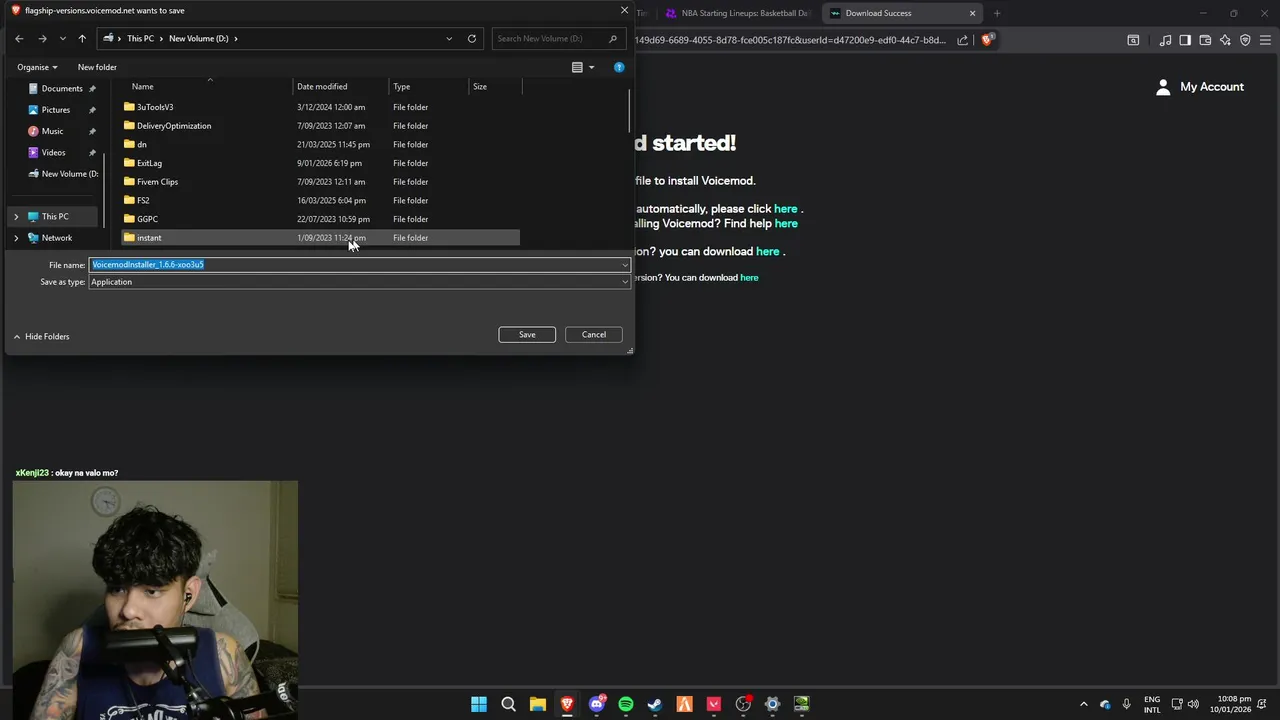Click 'here' link after 'Find help'
Viewport: 1280px width, 720px height.
[x=786, y=224]
